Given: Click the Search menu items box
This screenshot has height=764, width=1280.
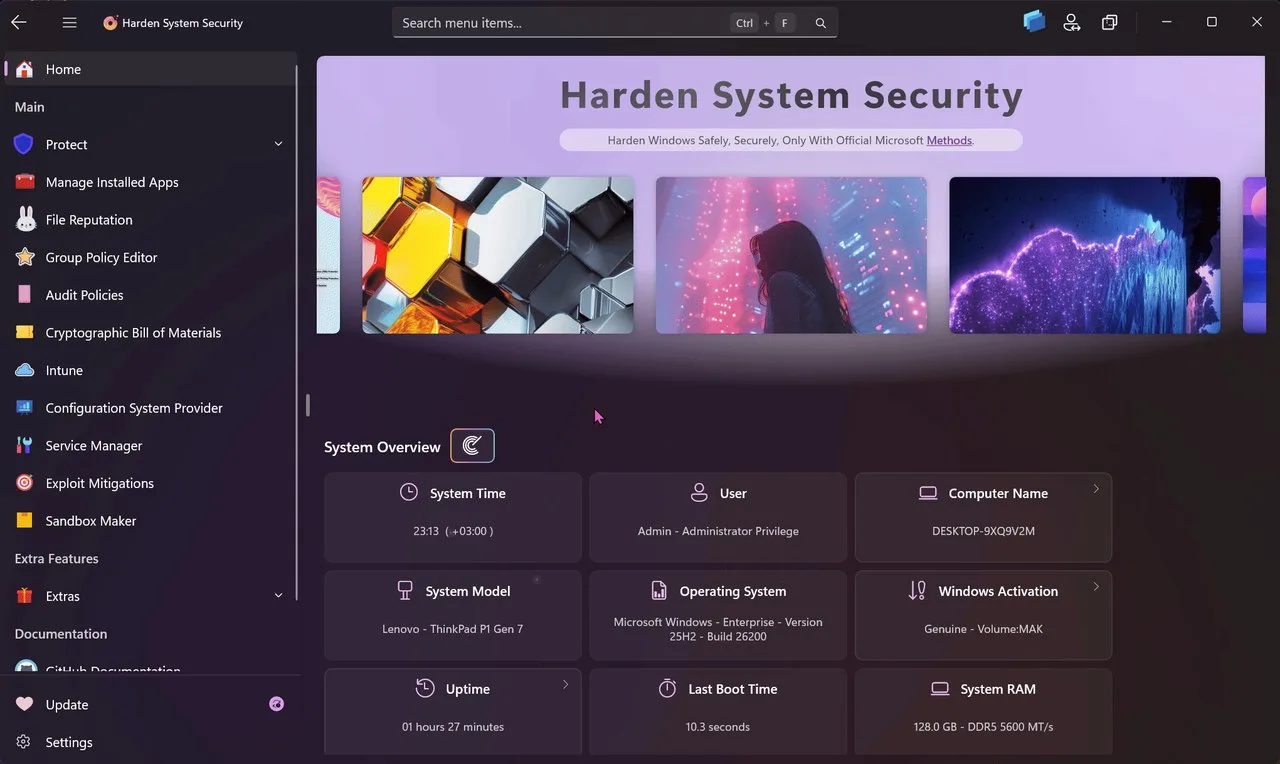Looking at the screenshot, I should 614,23.
